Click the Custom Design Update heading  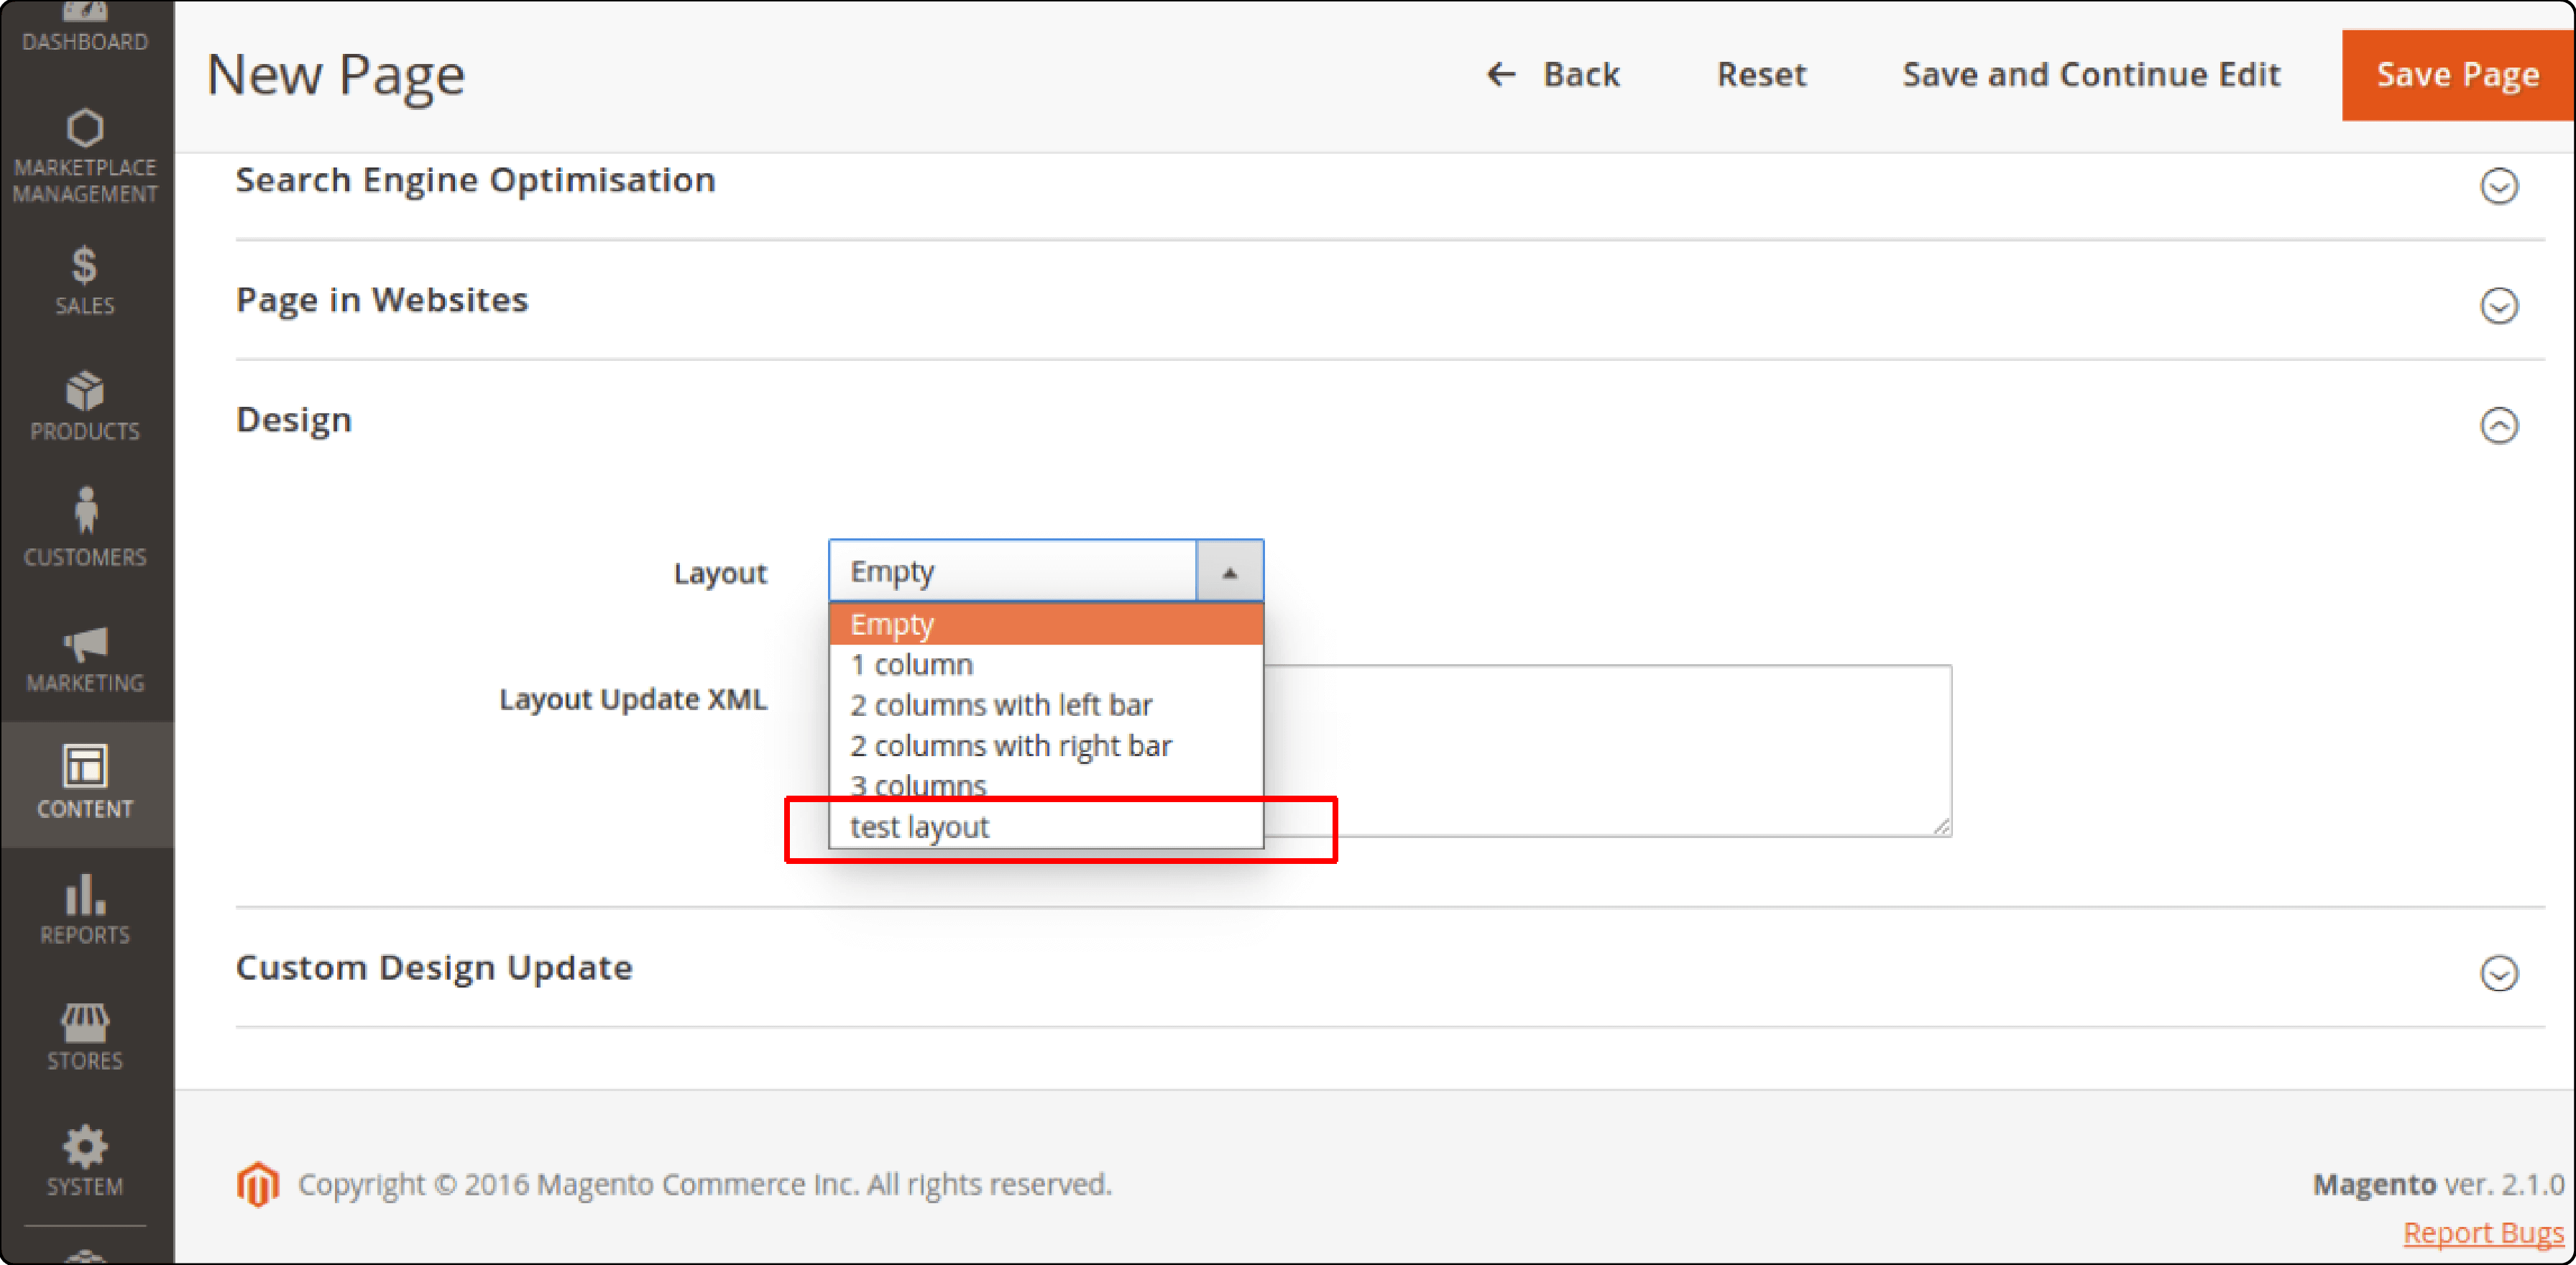pyautogui.click(x=434, y=968)
